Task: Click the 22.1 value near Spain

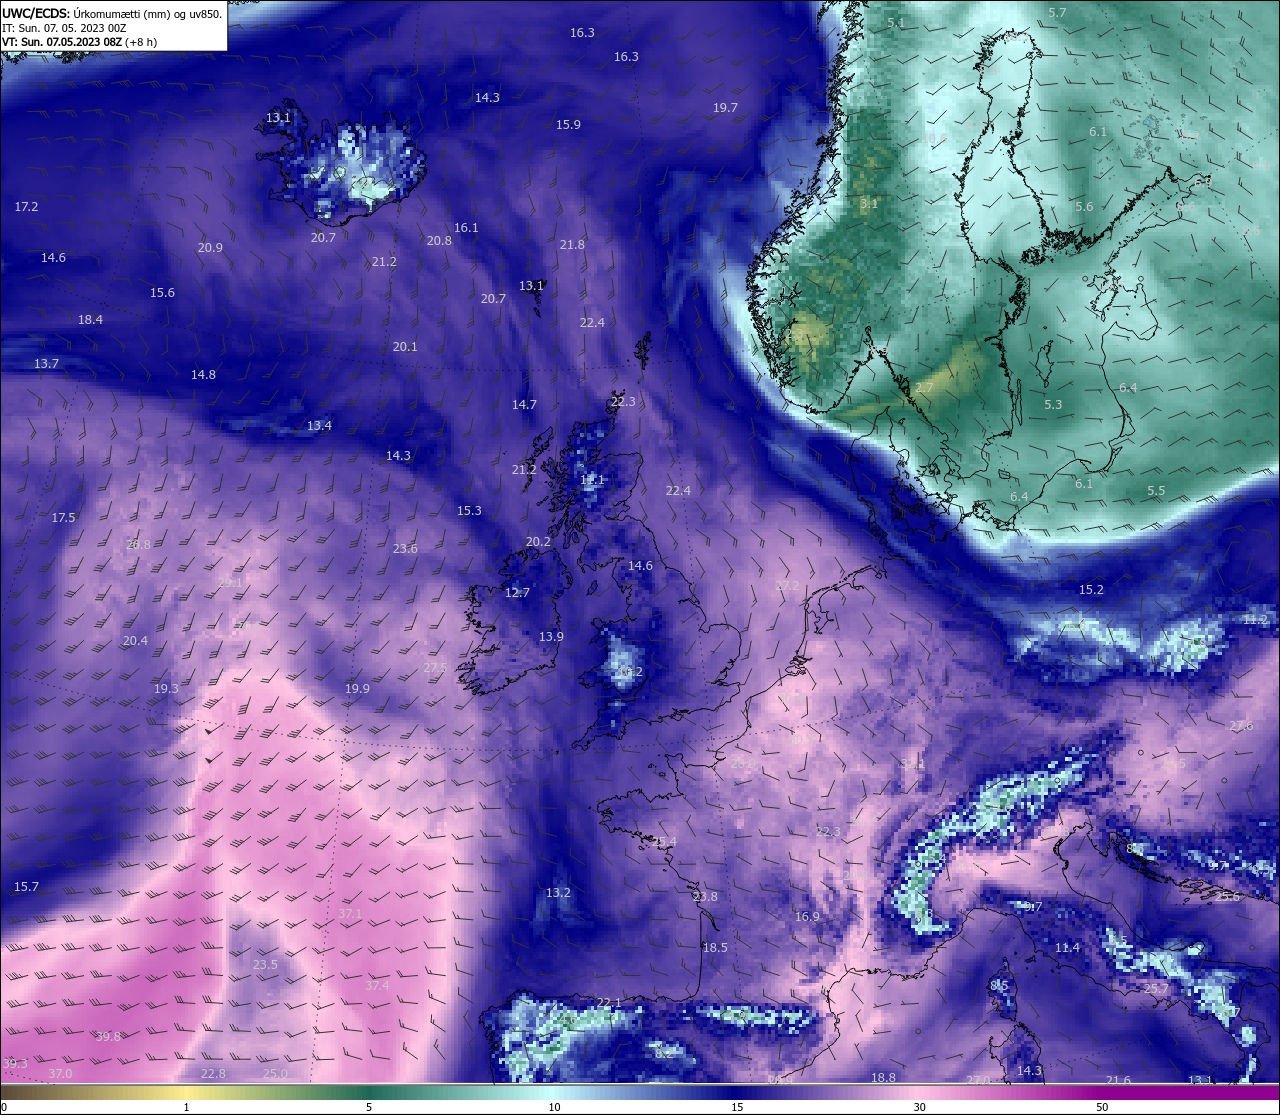Action: 609,1003
